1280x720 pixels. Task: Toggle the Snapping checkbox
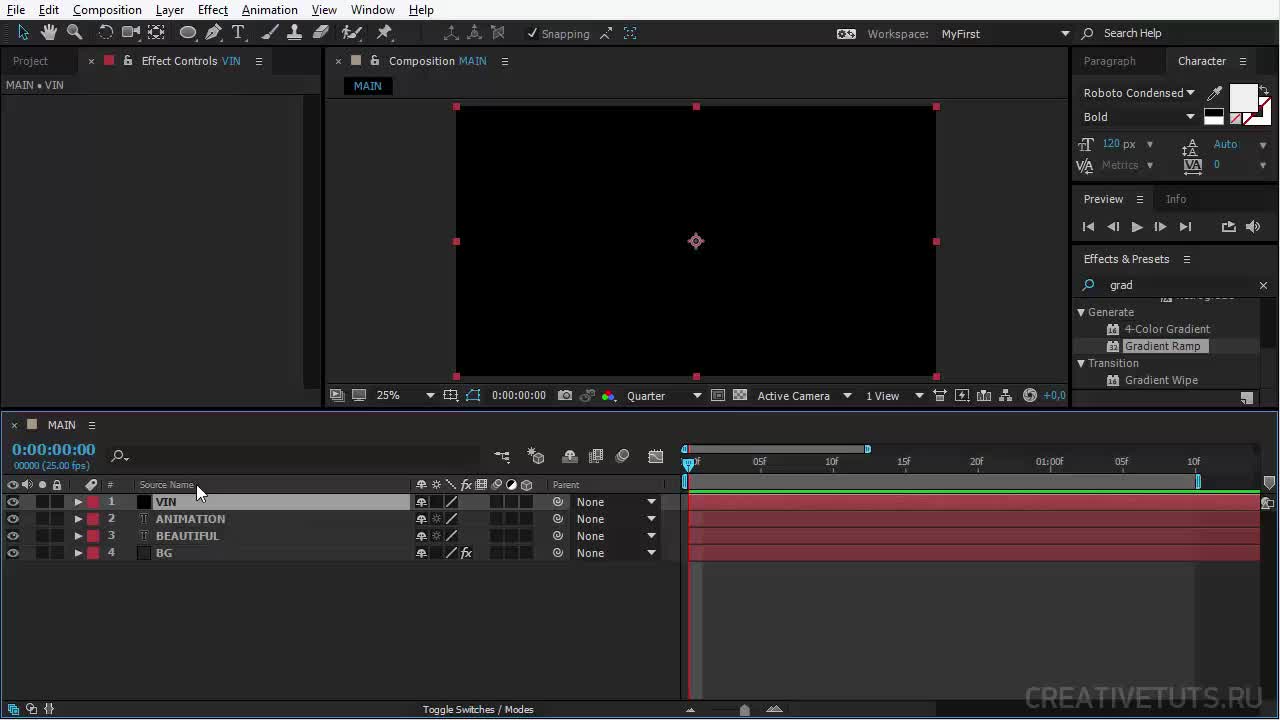tap(532, 33)
